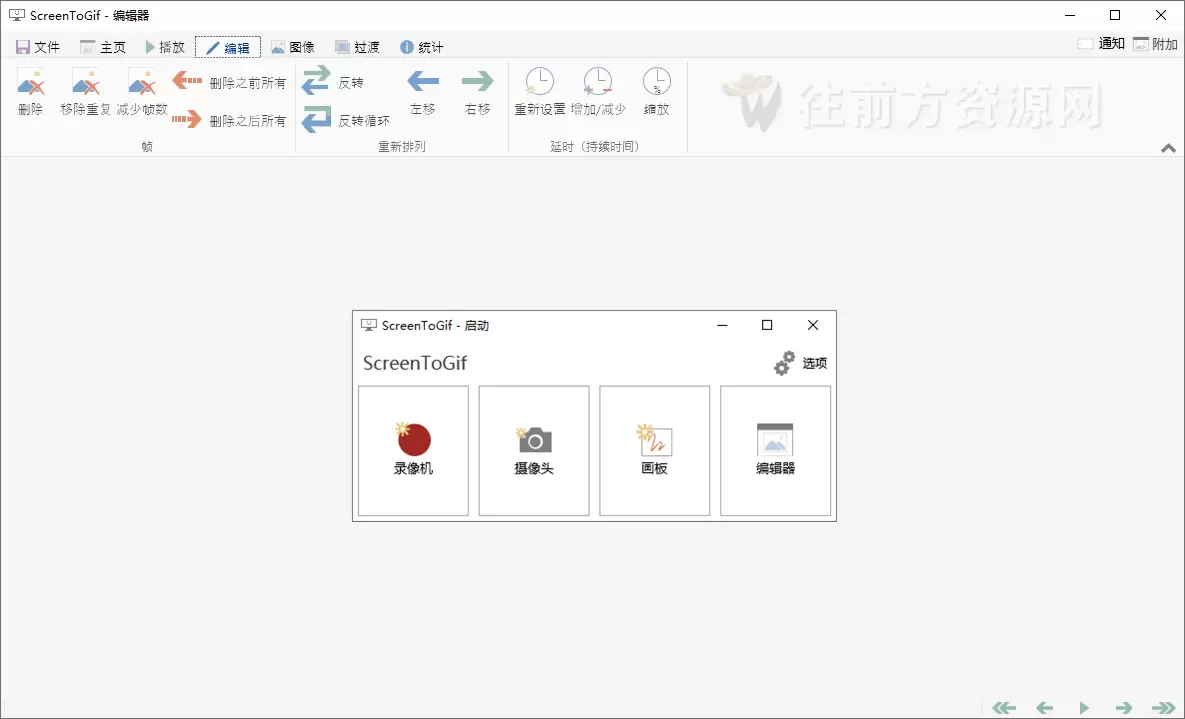1185x719 pixels.
Task: Open the 过渡 tab
Action: tap(357, 48)
